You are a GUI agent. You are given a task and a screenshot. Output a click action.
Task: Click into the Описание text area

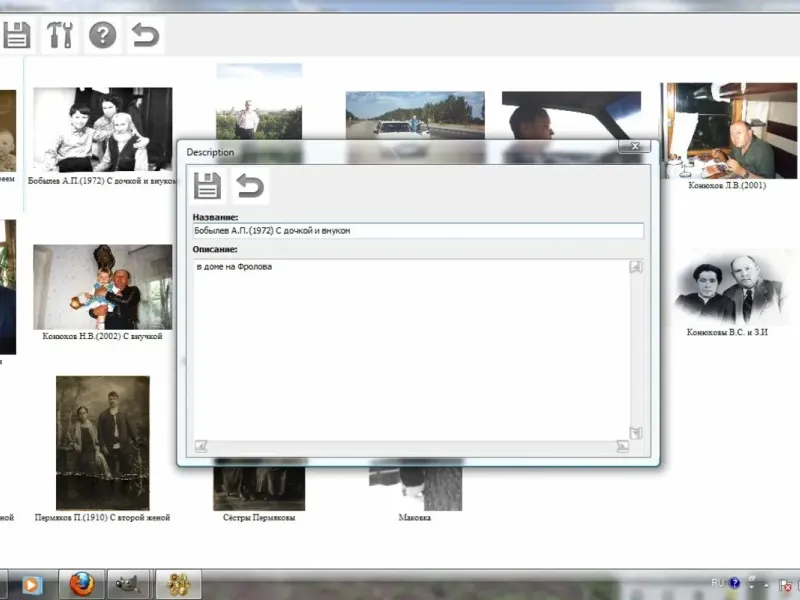point(411,350)
